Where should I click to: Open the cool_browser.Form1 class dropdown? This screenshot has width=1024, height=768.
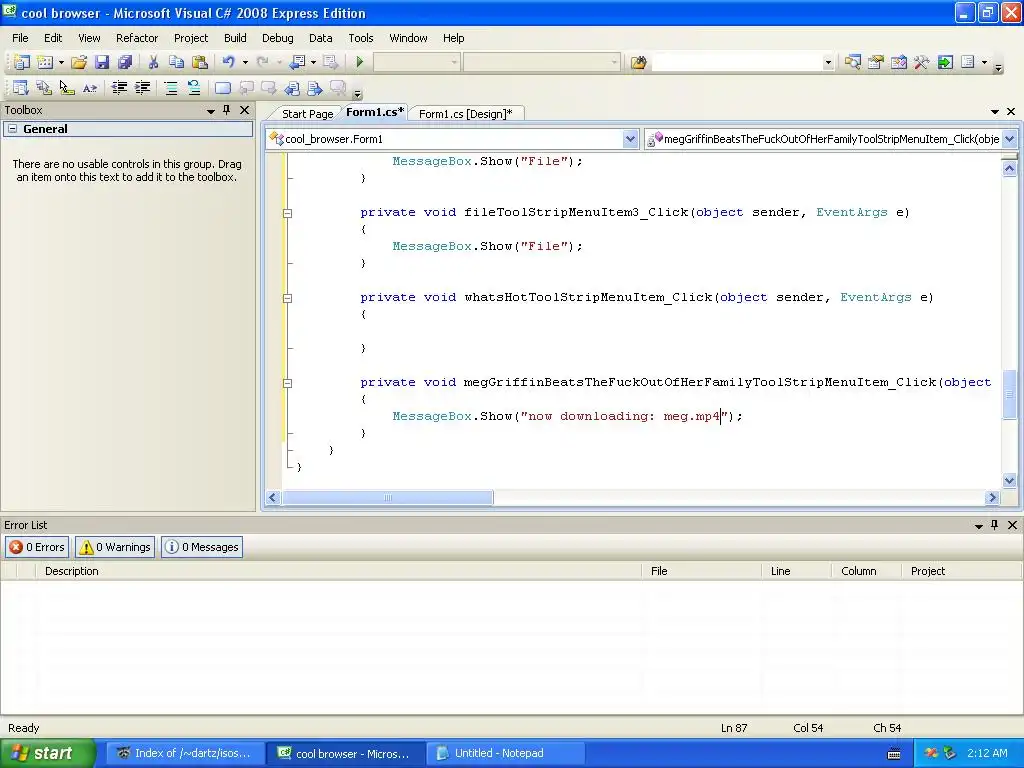pyautogui.click(x=630, y=138)
